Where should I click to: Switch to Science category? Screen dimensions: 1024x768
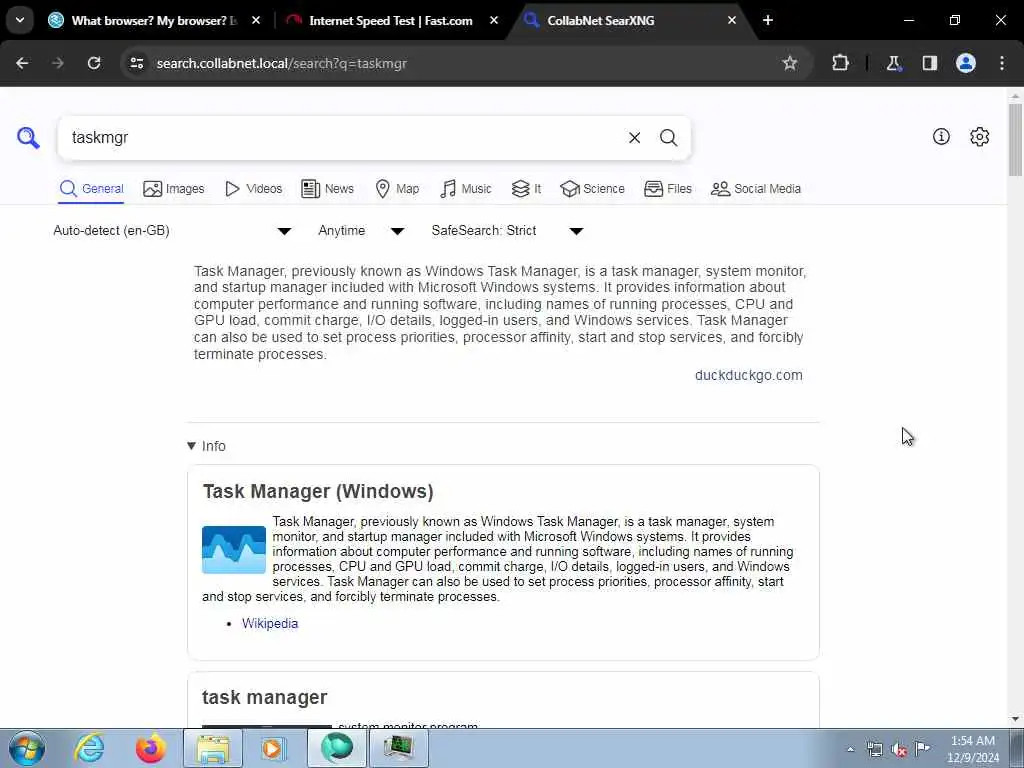click(x=592, y=189)
